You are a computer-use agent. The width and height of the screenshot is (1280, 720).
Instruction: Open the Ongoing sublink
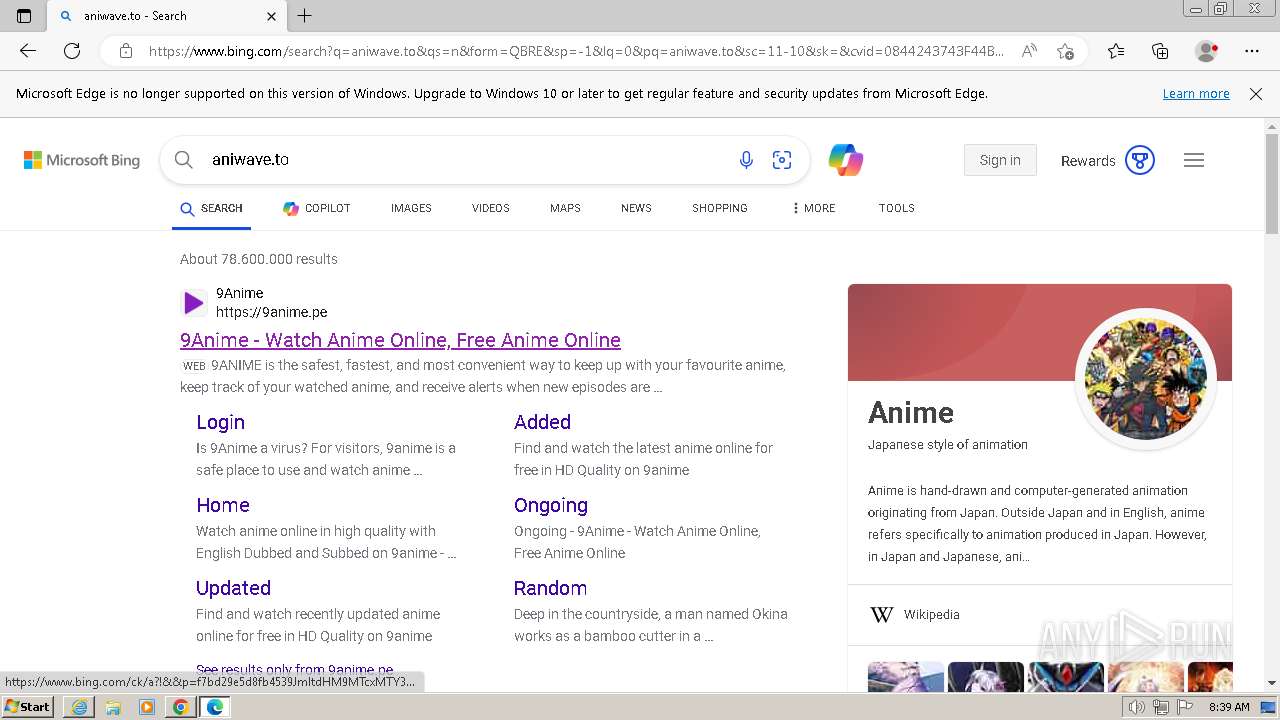point(551,505)
